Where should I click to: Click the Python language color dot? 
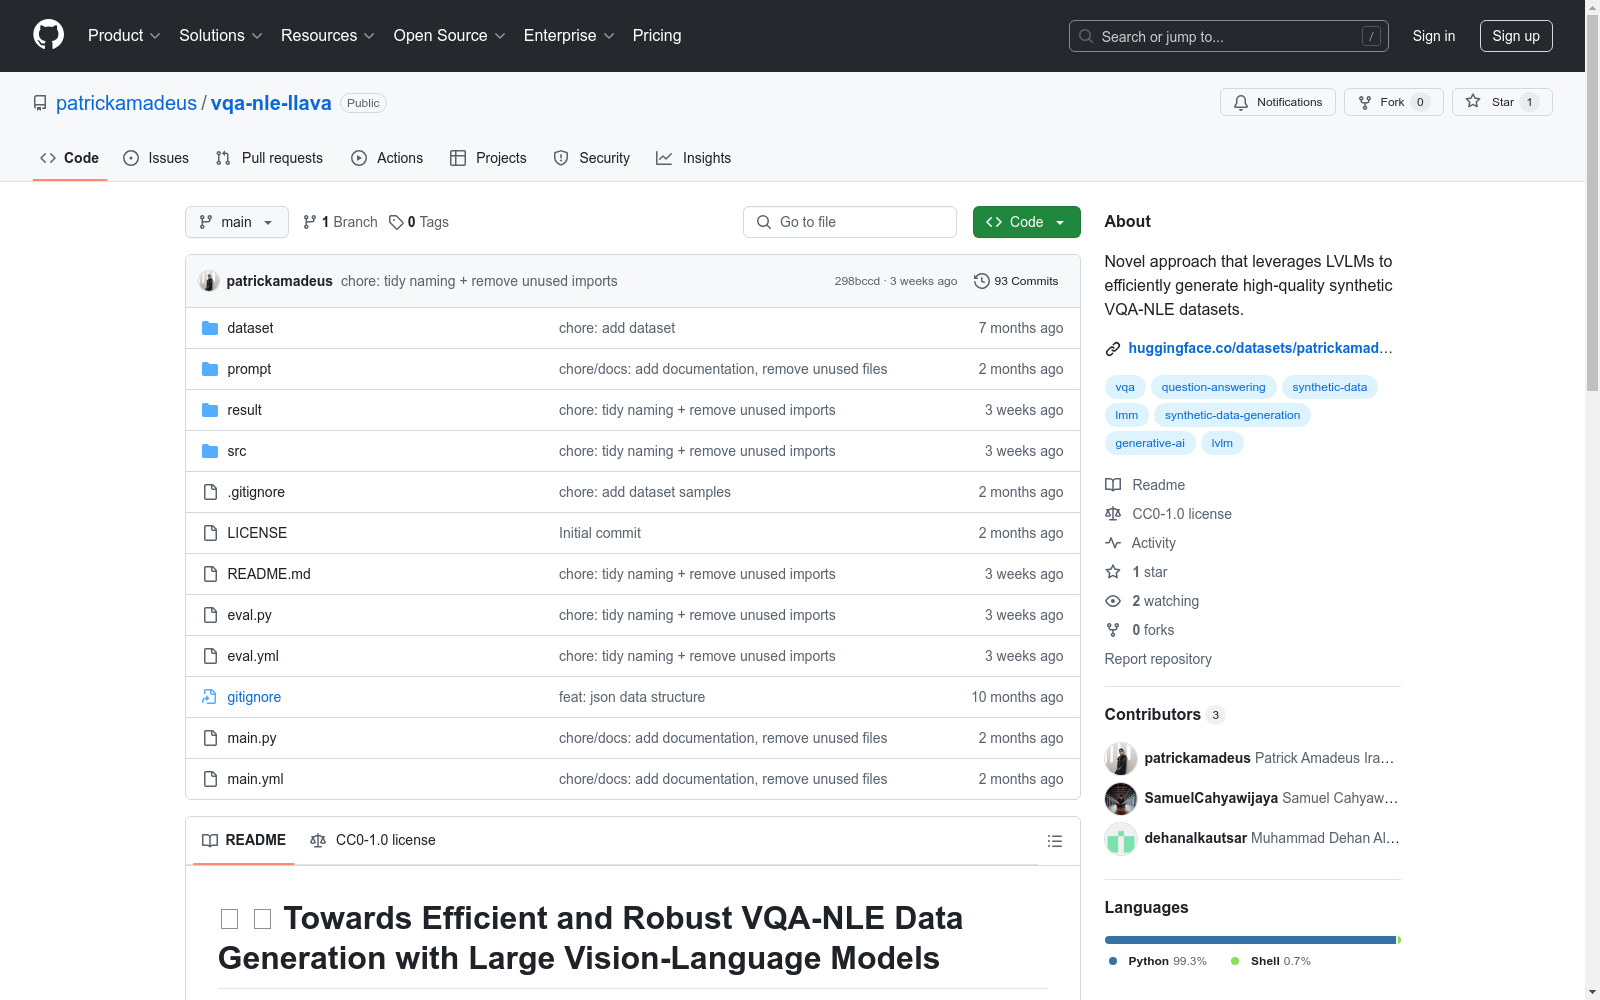1113,961
